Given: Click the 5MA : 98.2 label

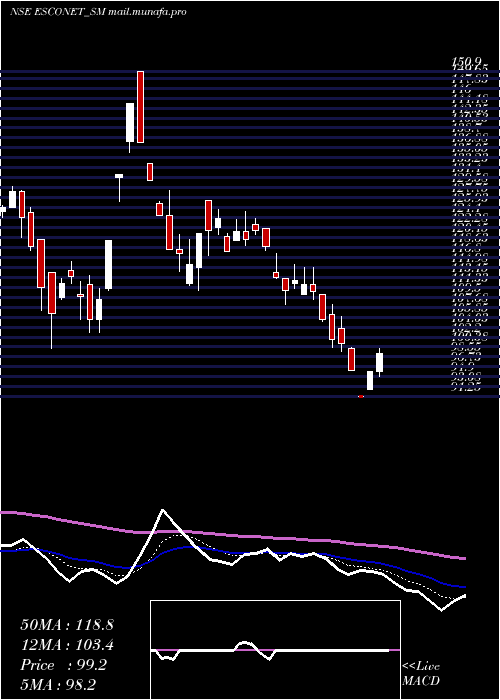Looking at the screenshot, I should (x=59, y=685).
